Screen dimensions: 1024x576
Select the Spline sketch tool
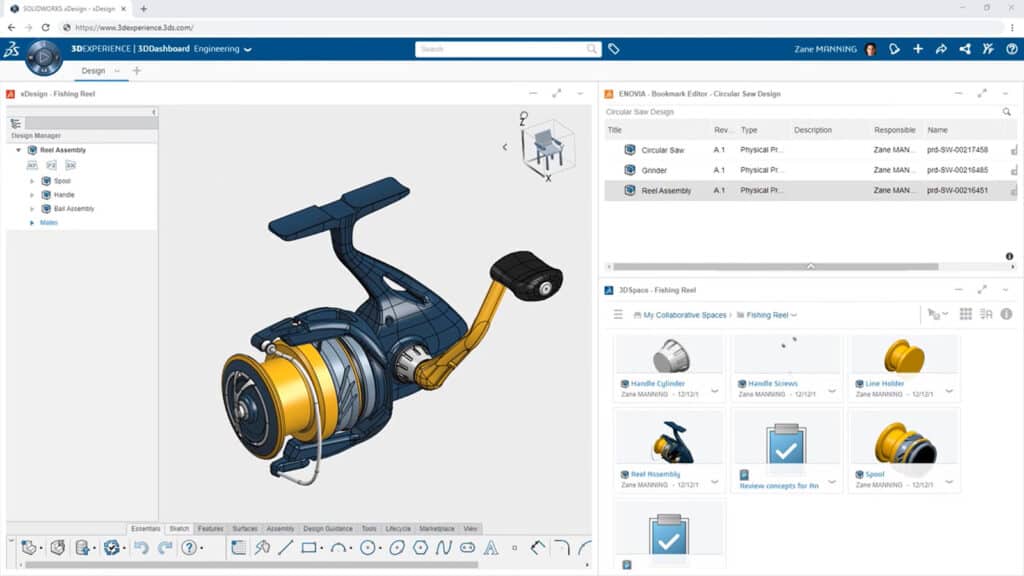click(x=443, y=546)
